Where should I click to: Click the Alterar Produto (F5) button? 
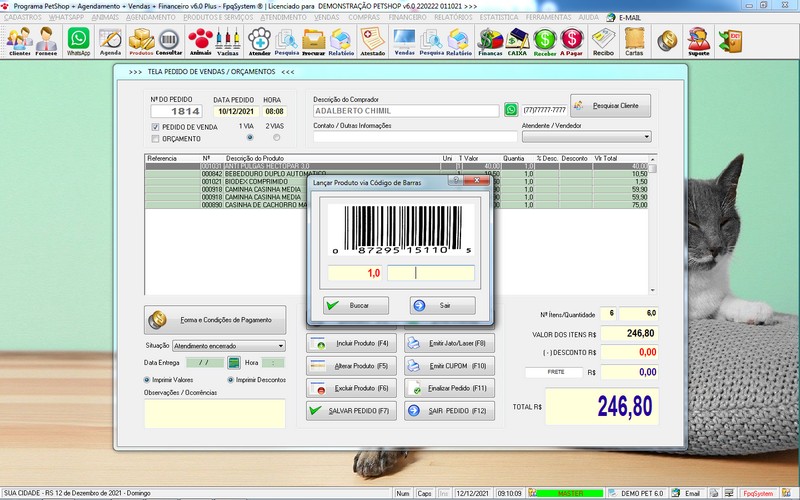(351, 366)
